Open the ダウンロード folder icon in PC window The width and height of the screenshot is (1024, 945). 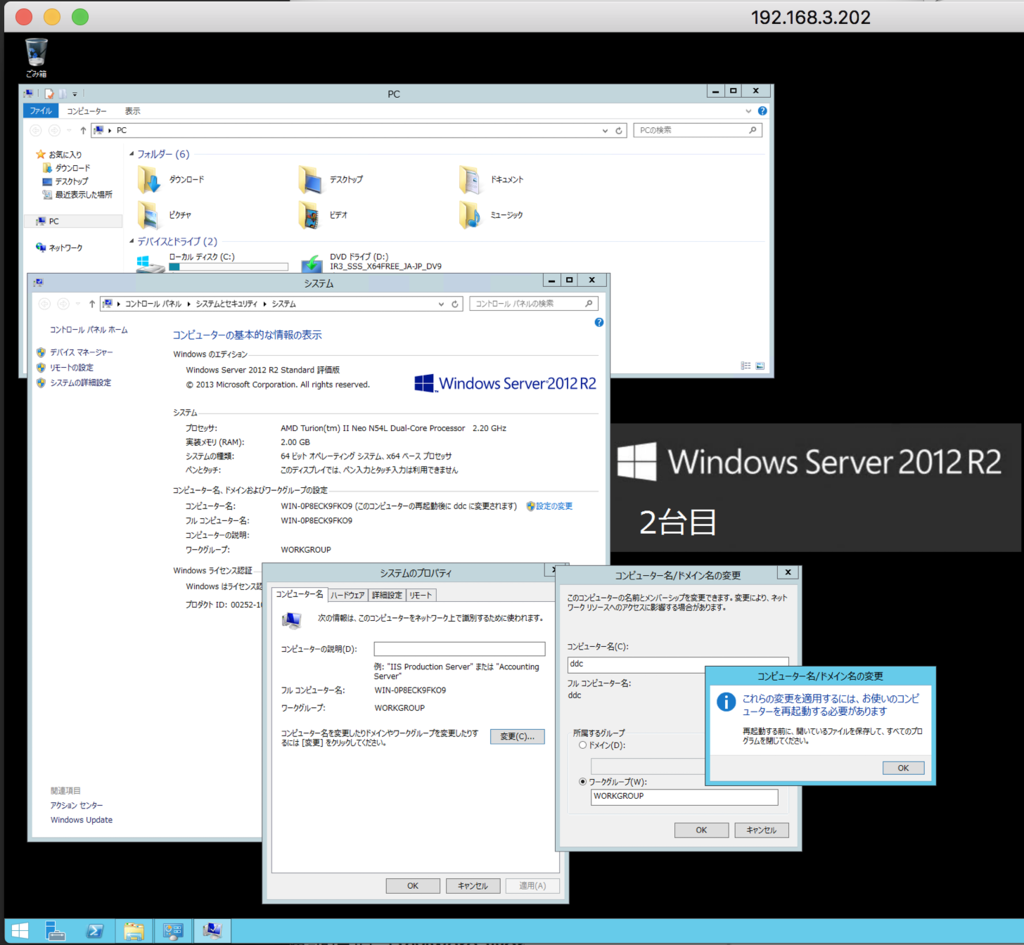149,180
